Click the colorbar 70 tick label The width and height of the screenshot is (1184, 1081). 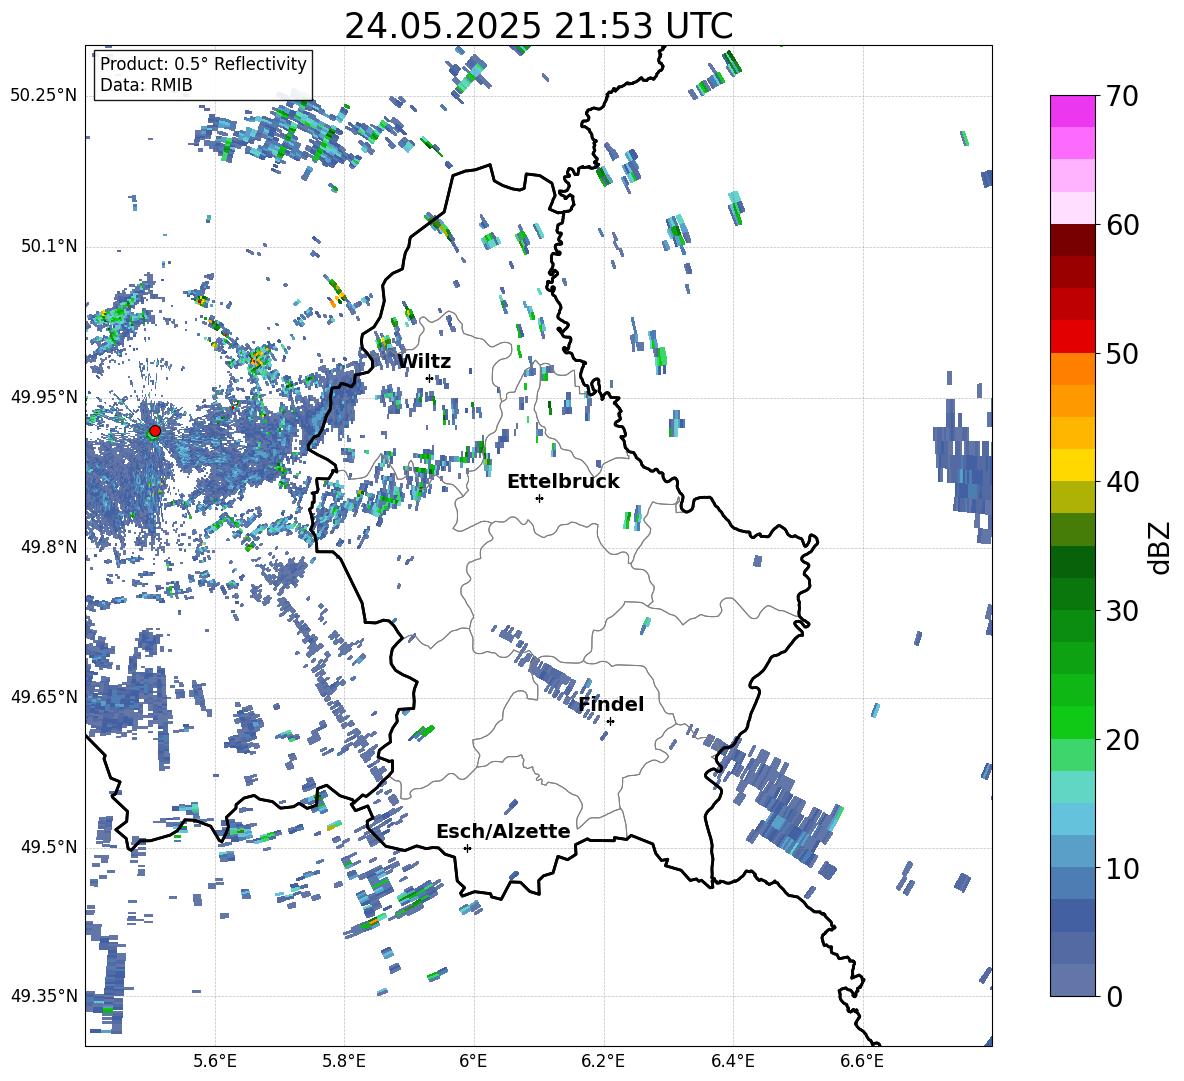click(x=1123, y=97)
